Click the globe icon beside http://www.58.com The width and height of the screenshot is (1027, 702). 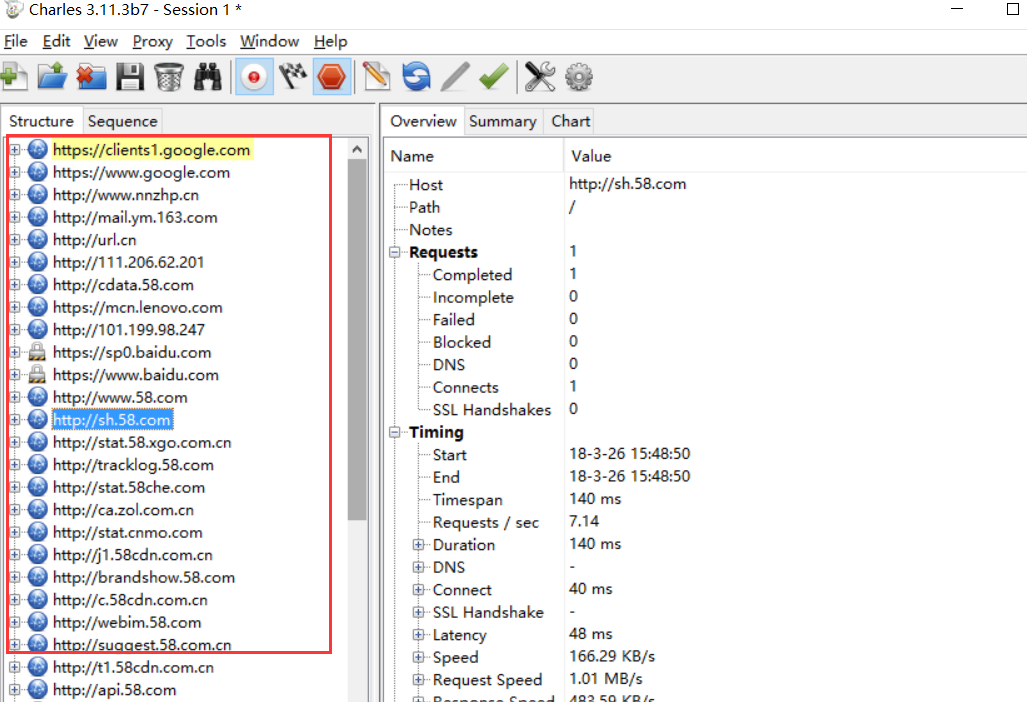pyautogui.click(x=37, y=397)
